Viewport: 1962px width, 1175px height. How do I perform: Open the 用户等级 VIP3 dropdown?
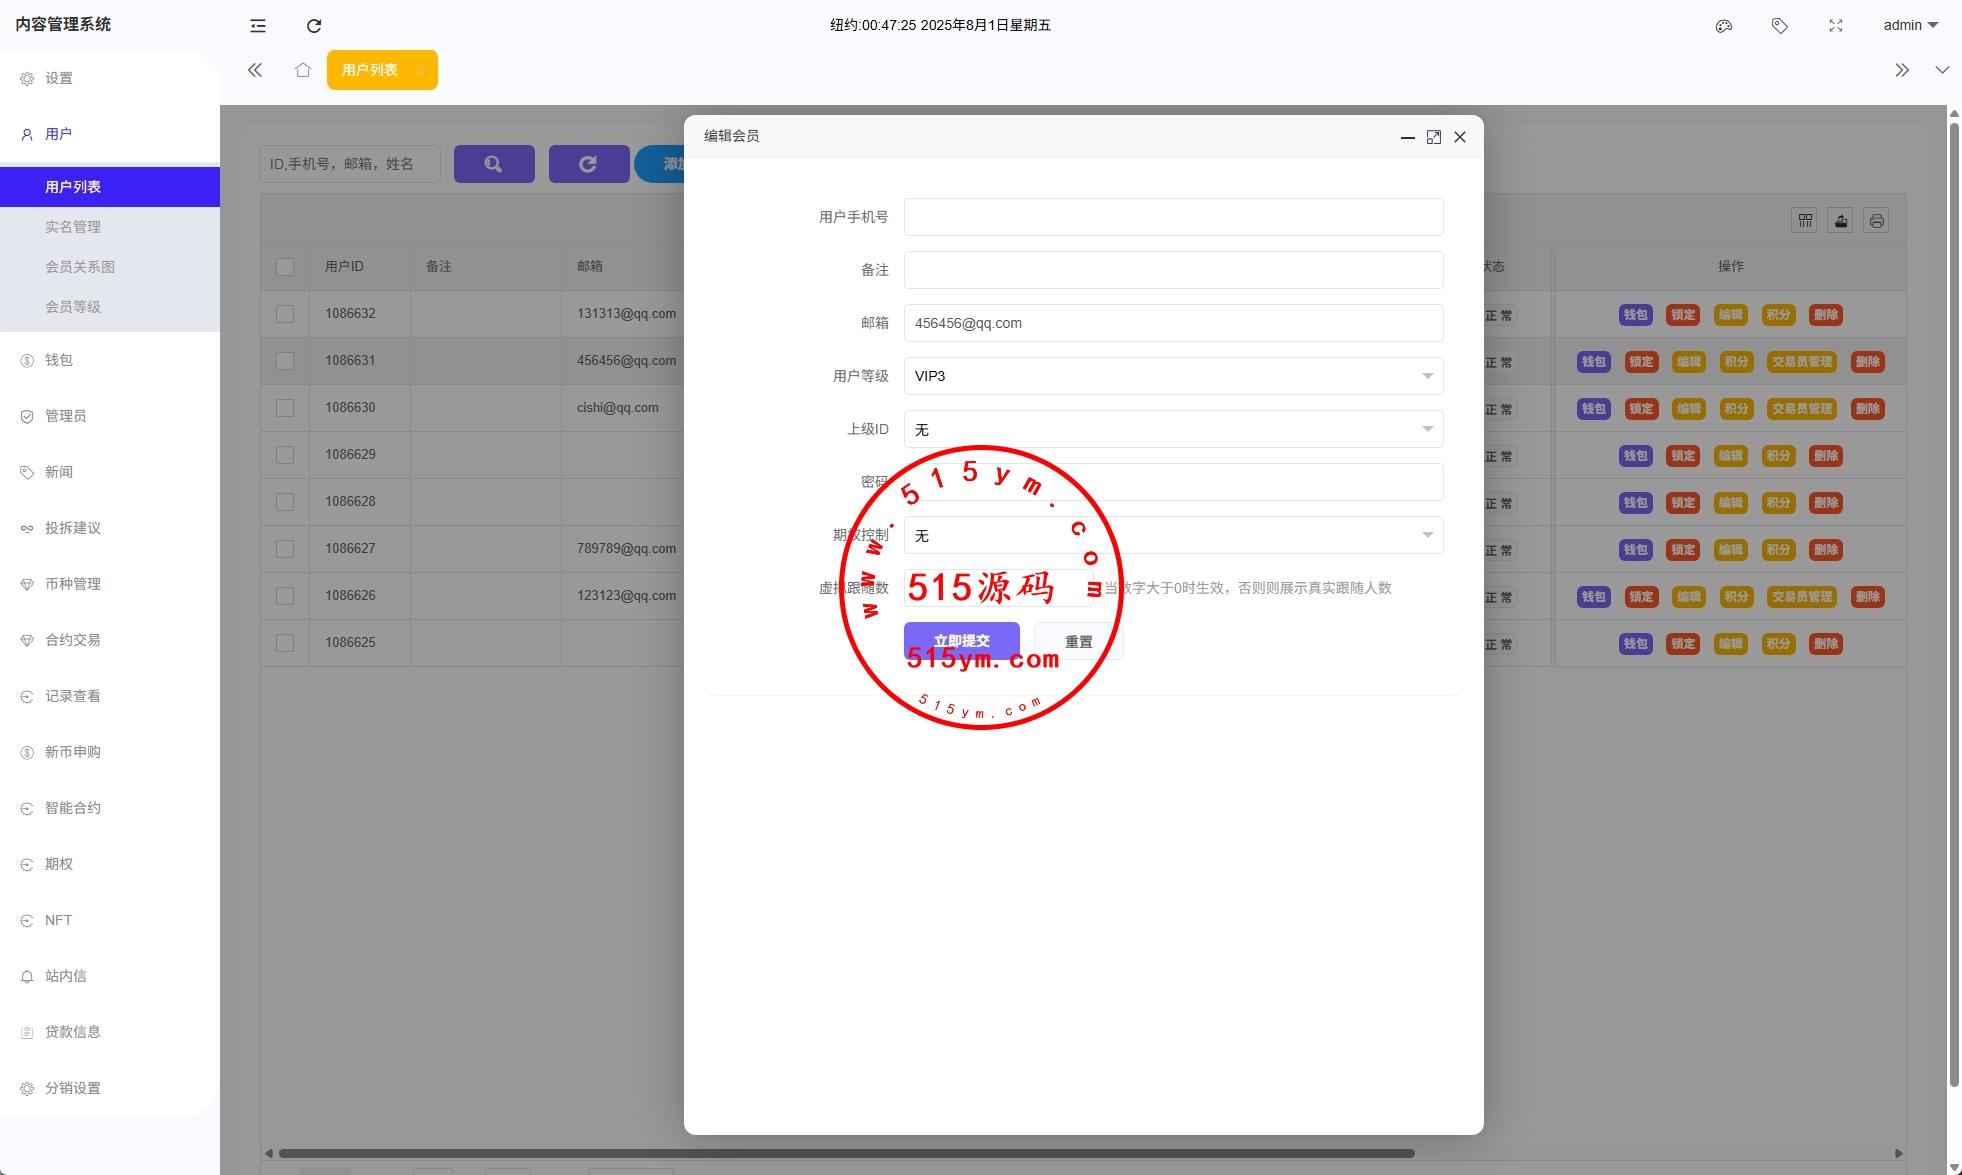[x=1173, y=376]
